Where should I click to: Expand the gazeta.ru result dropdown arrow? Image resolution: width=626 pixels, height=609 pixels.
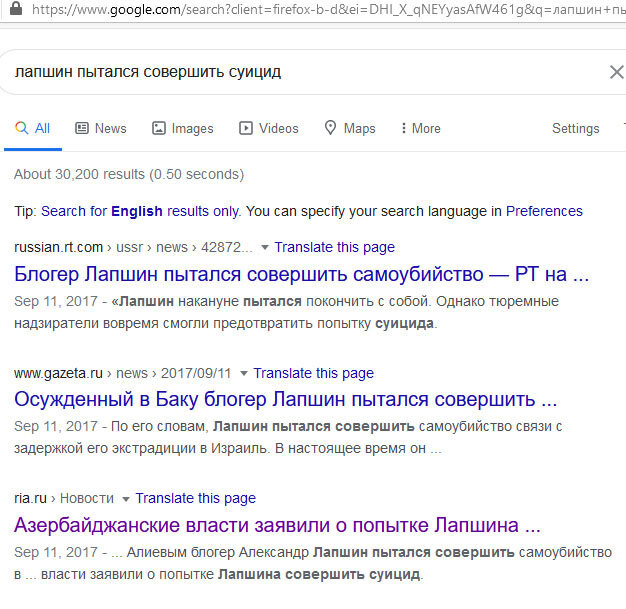tap(244, 373)
